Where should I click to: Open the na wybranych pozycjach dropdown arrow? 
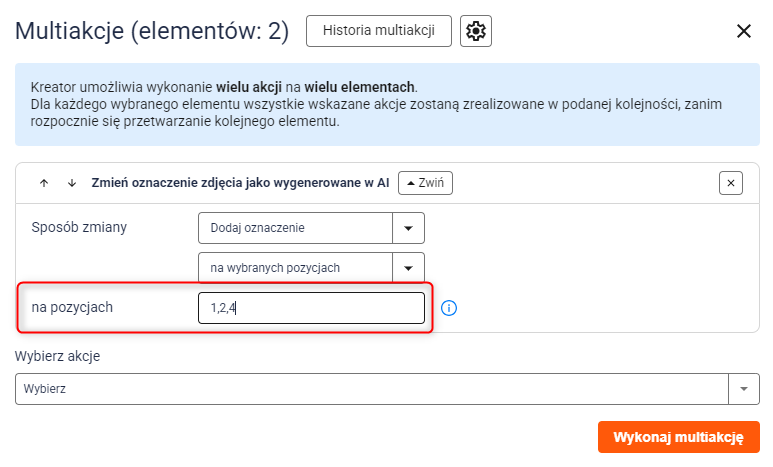[408, 268]
